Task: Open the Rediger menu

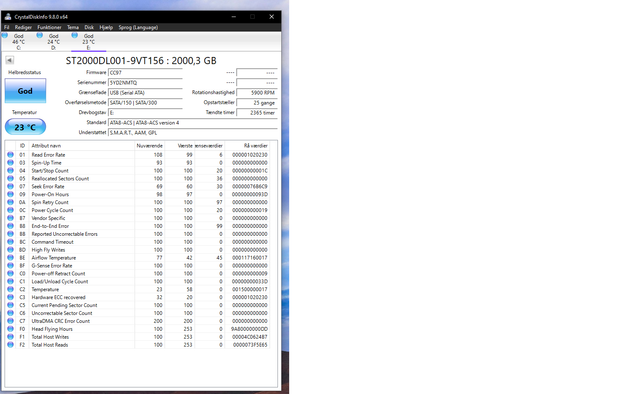Action: [23, 27]
